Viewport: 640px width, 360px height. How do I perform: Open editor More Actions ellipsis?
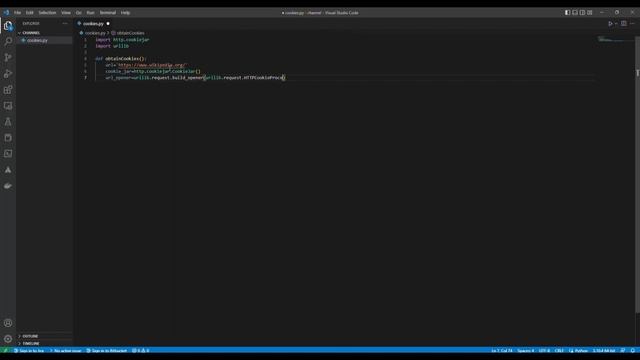632,24
